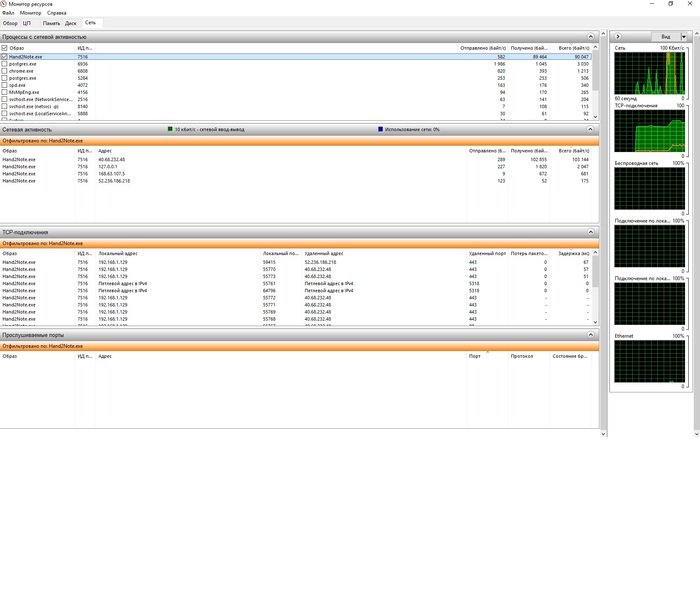Screen dimensions: 700x612
Task: Toggle the select-all checkbox beside Образ header
Action: pos(4,48)
